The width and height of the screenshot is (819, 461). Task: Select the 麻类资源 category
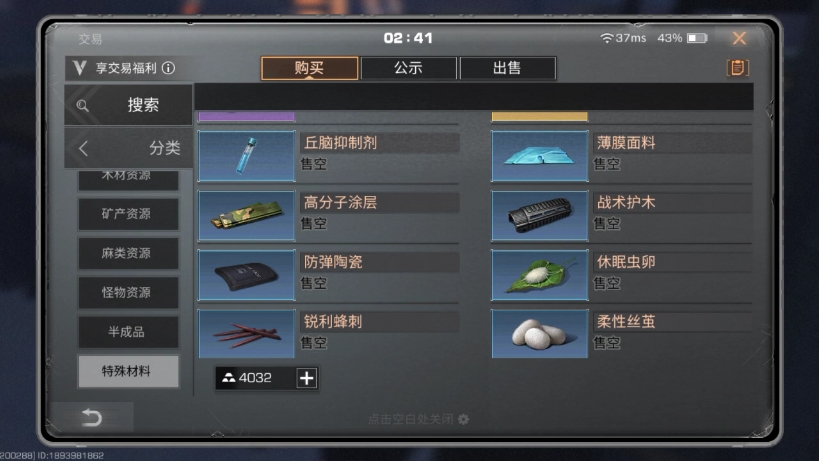tap(128, 253)
